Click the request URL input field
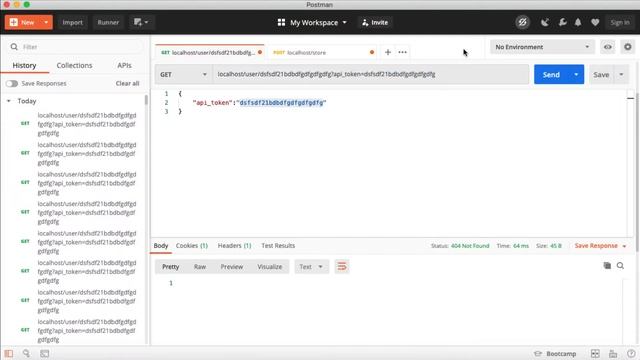Image resolution: width=640 pixels, height=360 pixels. 371,74
